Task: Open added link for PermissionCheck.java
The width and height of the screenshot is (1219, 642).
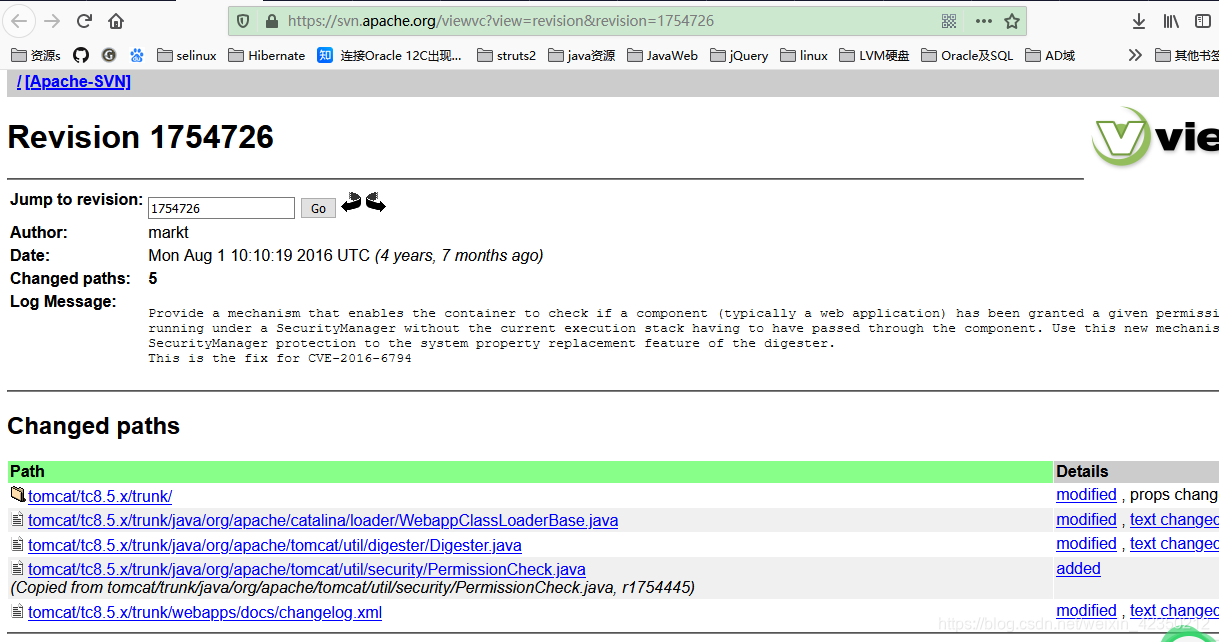Action: click(x=1078, y=568)
